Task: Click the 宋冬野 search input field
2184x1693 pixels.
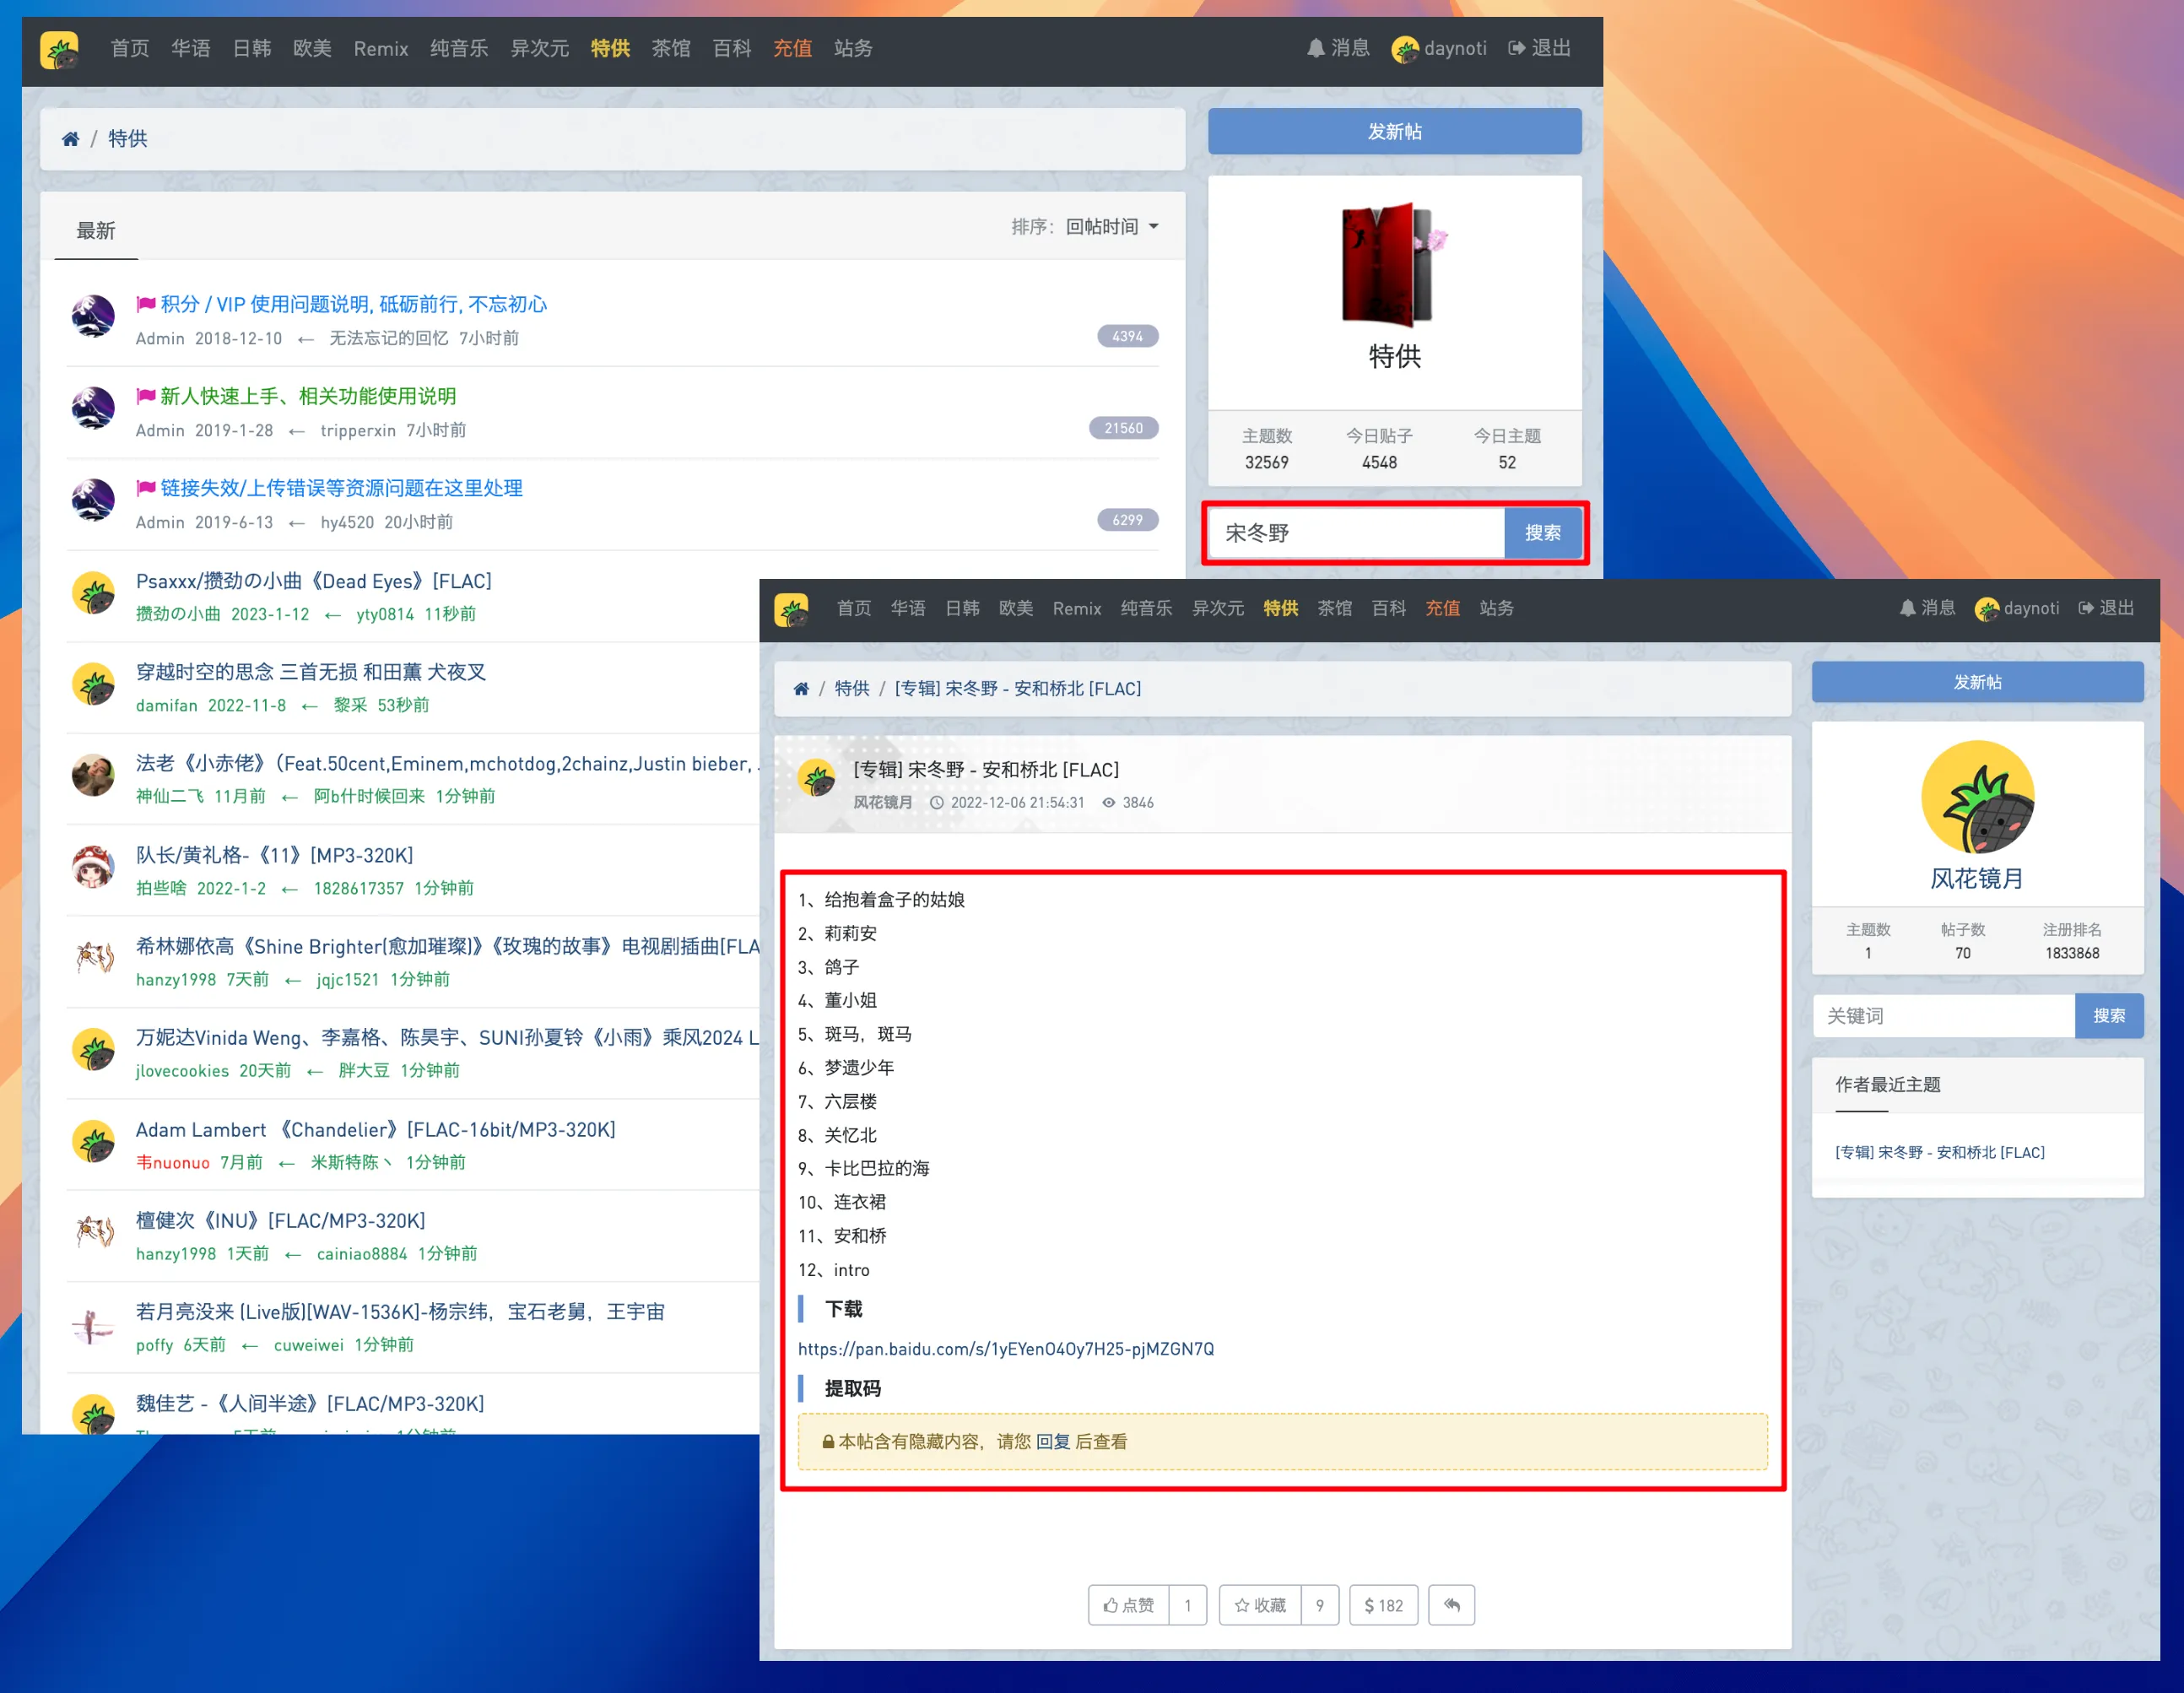Action: coord(1356,533)
